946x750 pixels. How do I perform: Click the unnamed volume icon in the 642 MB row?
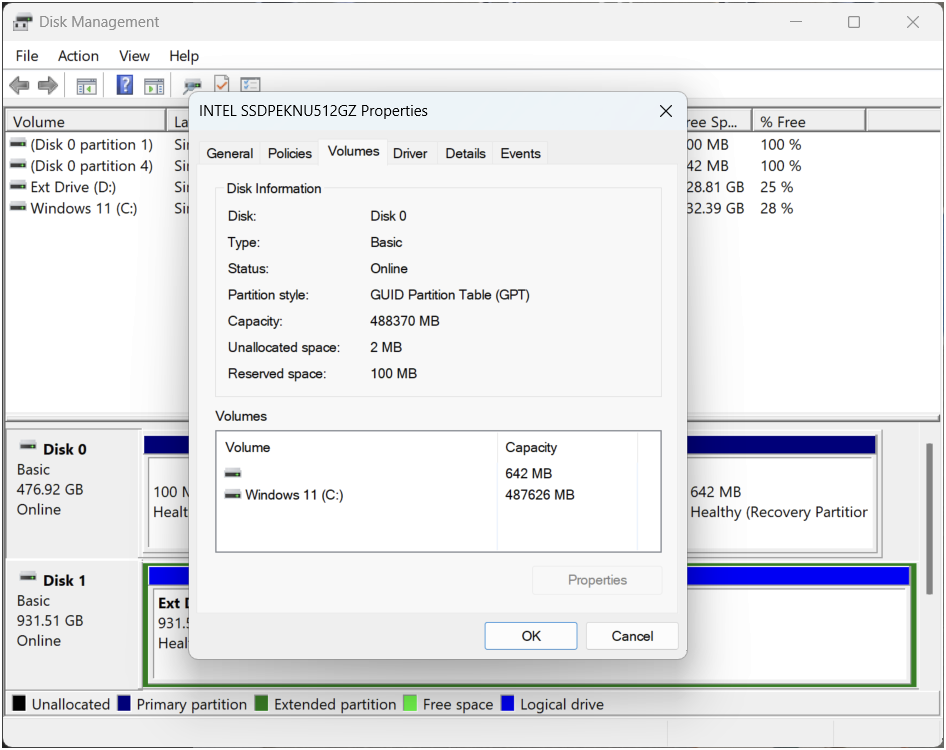233,473
